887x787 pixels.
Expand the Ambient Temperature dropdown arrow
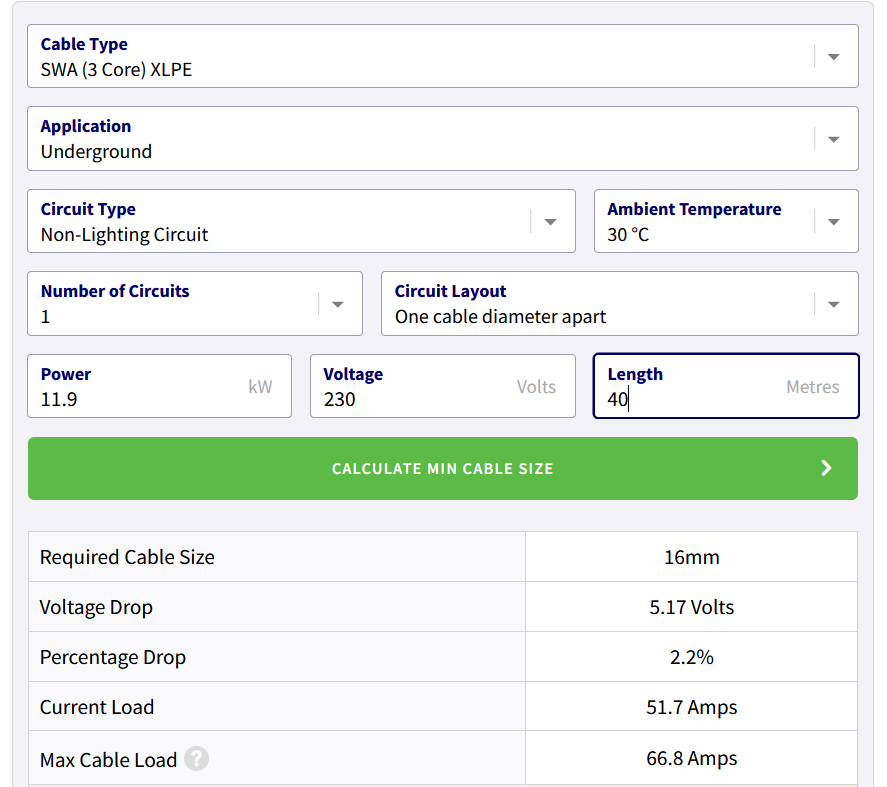click(x=833, y=222)
